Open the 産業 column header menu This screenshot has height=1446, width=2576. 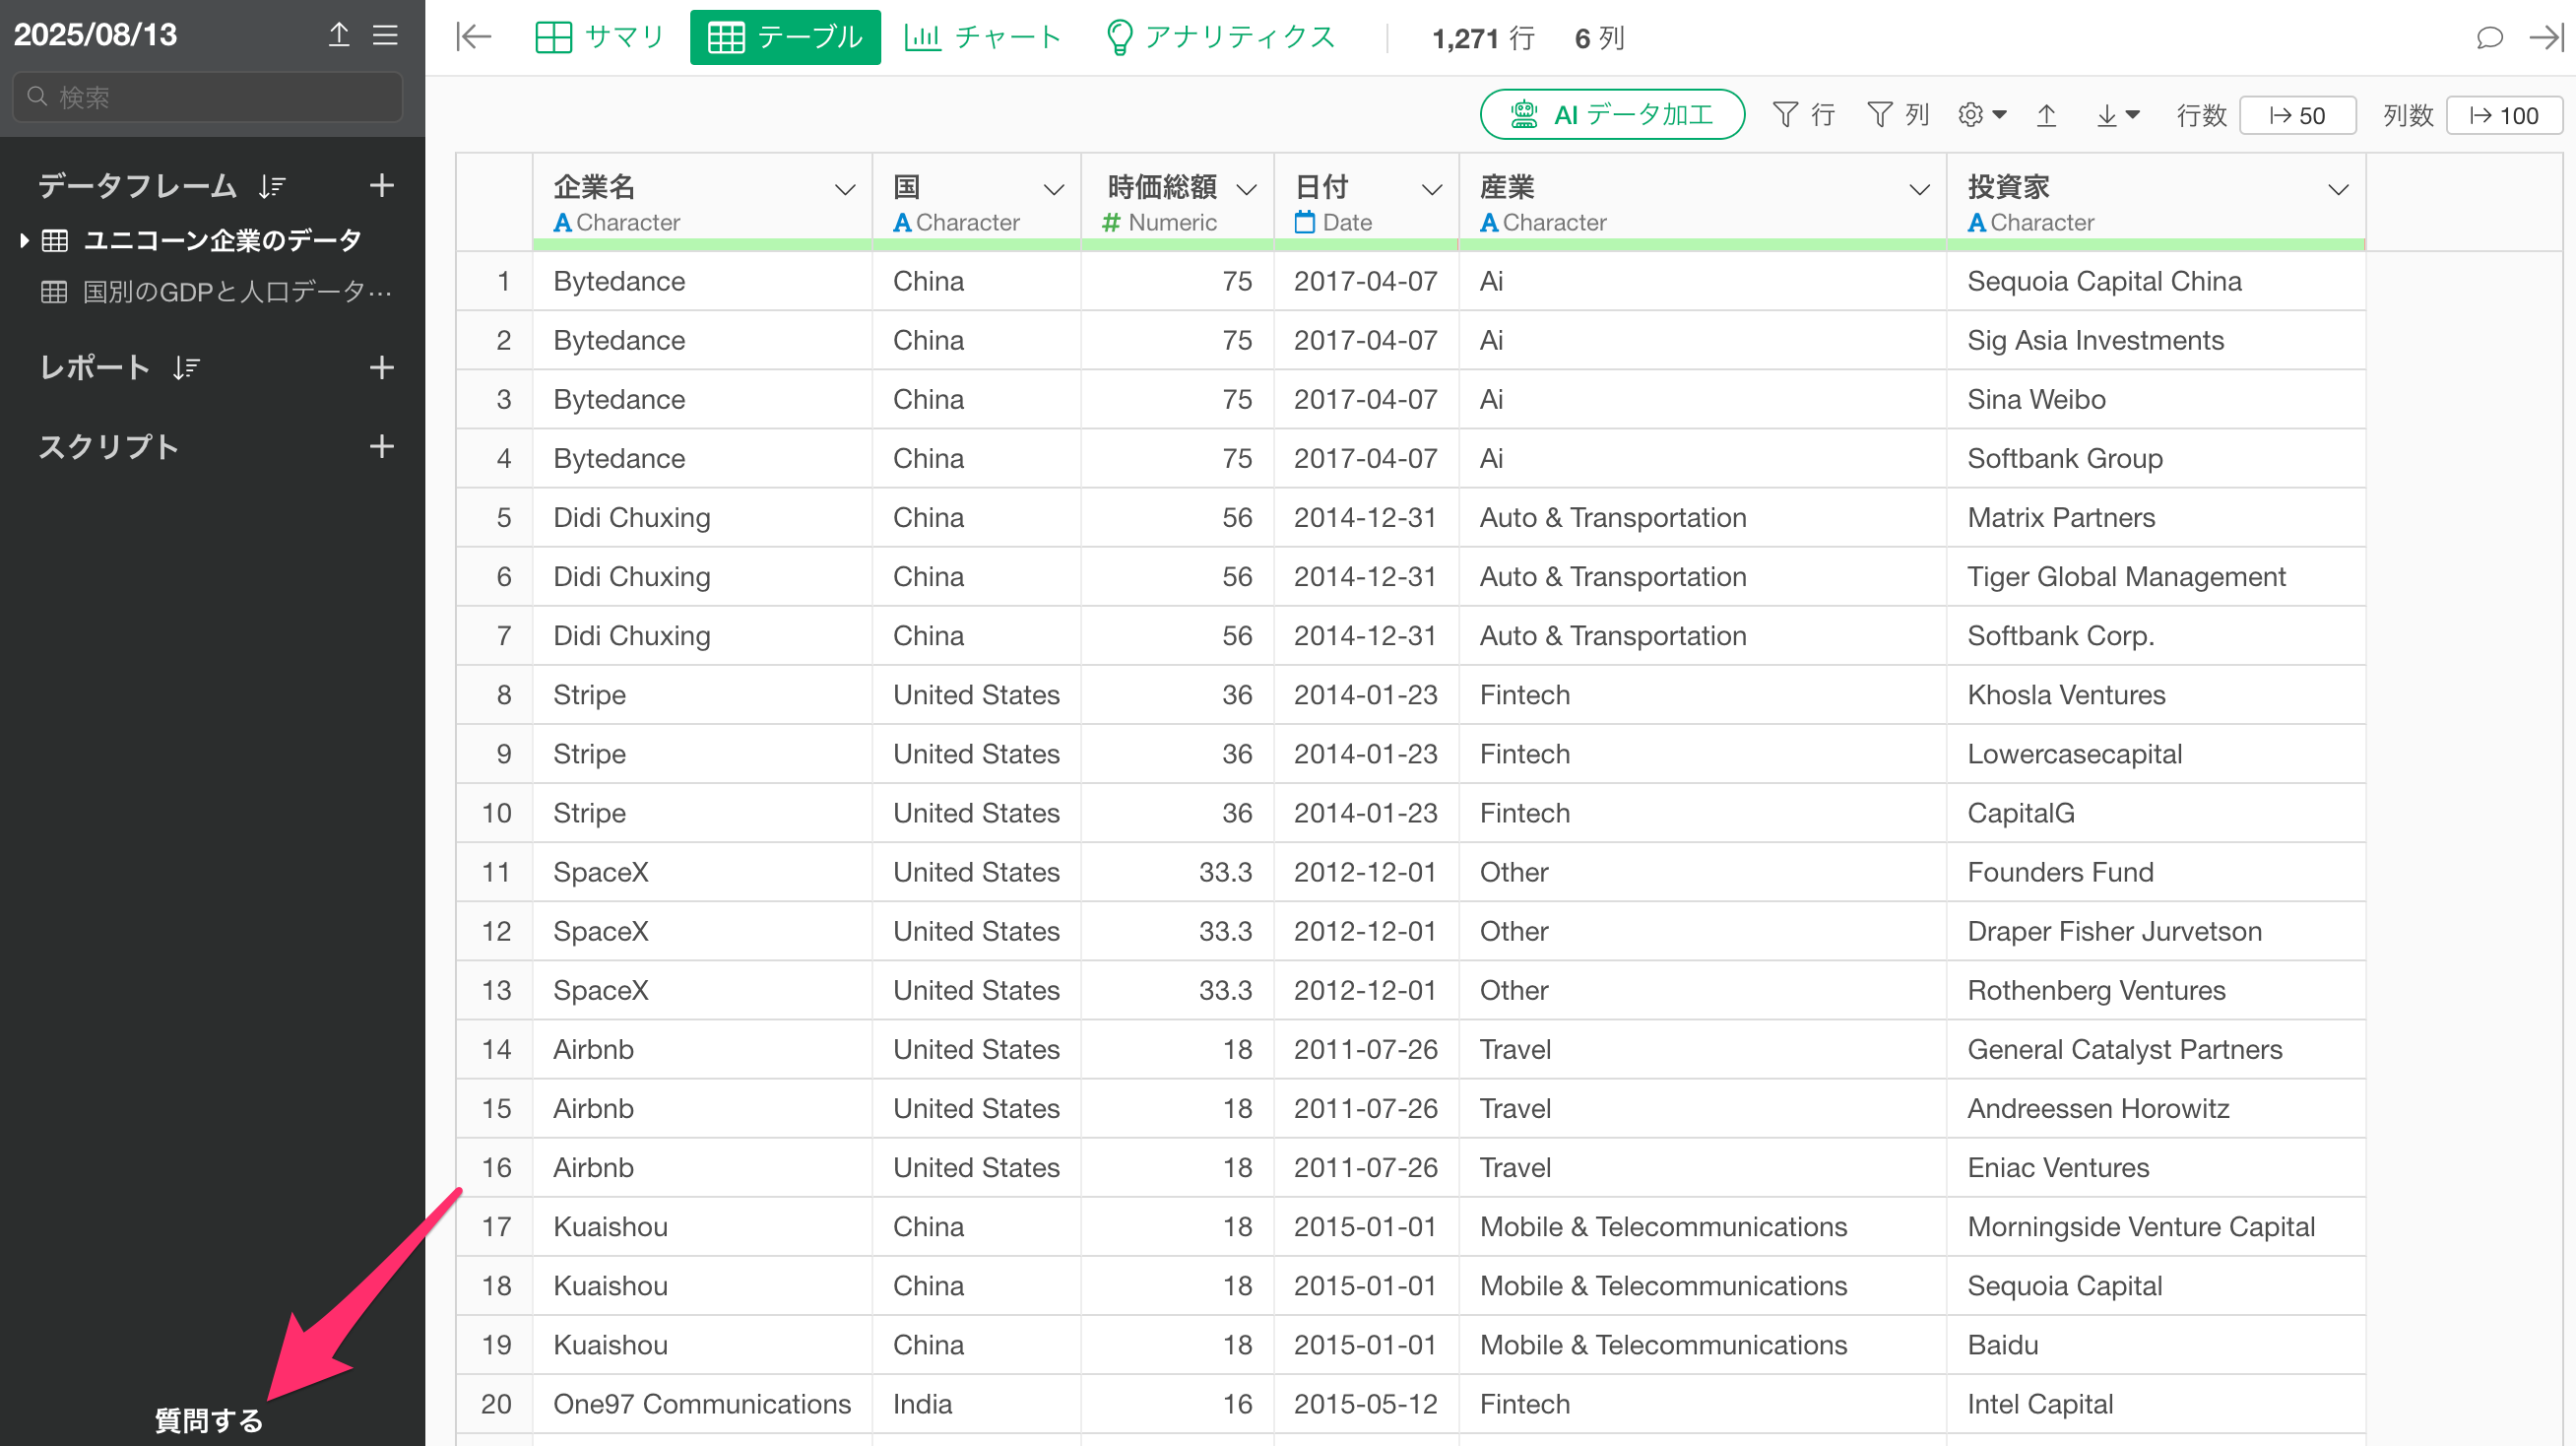click(x=1919, y=190)
